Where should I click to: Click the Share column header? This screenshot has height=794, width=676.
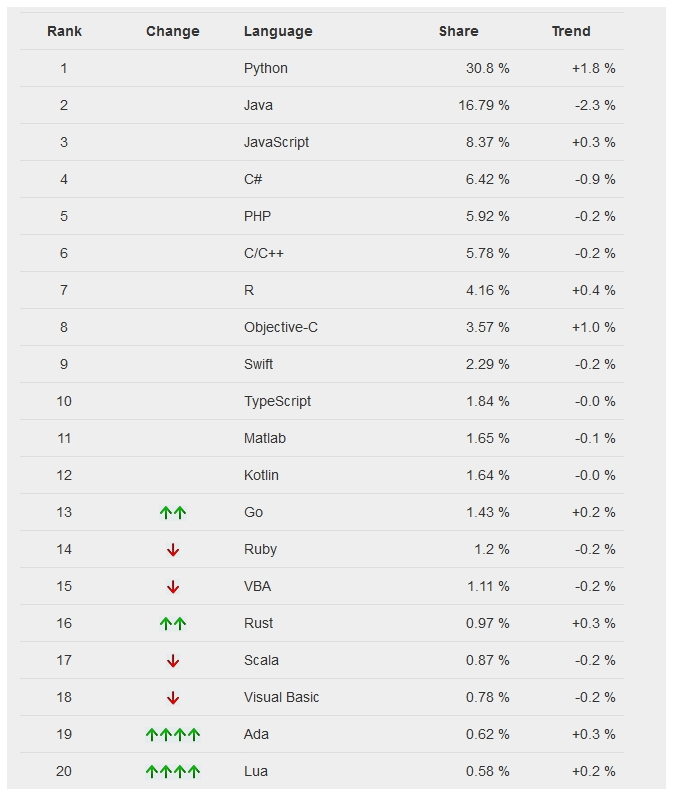(458, 31)
